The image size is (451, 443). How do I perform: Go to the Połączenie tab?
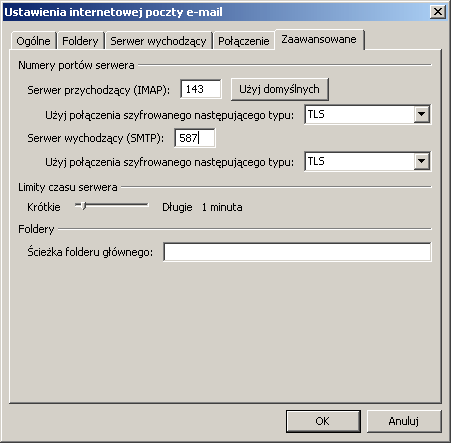(x=244, y=41)
